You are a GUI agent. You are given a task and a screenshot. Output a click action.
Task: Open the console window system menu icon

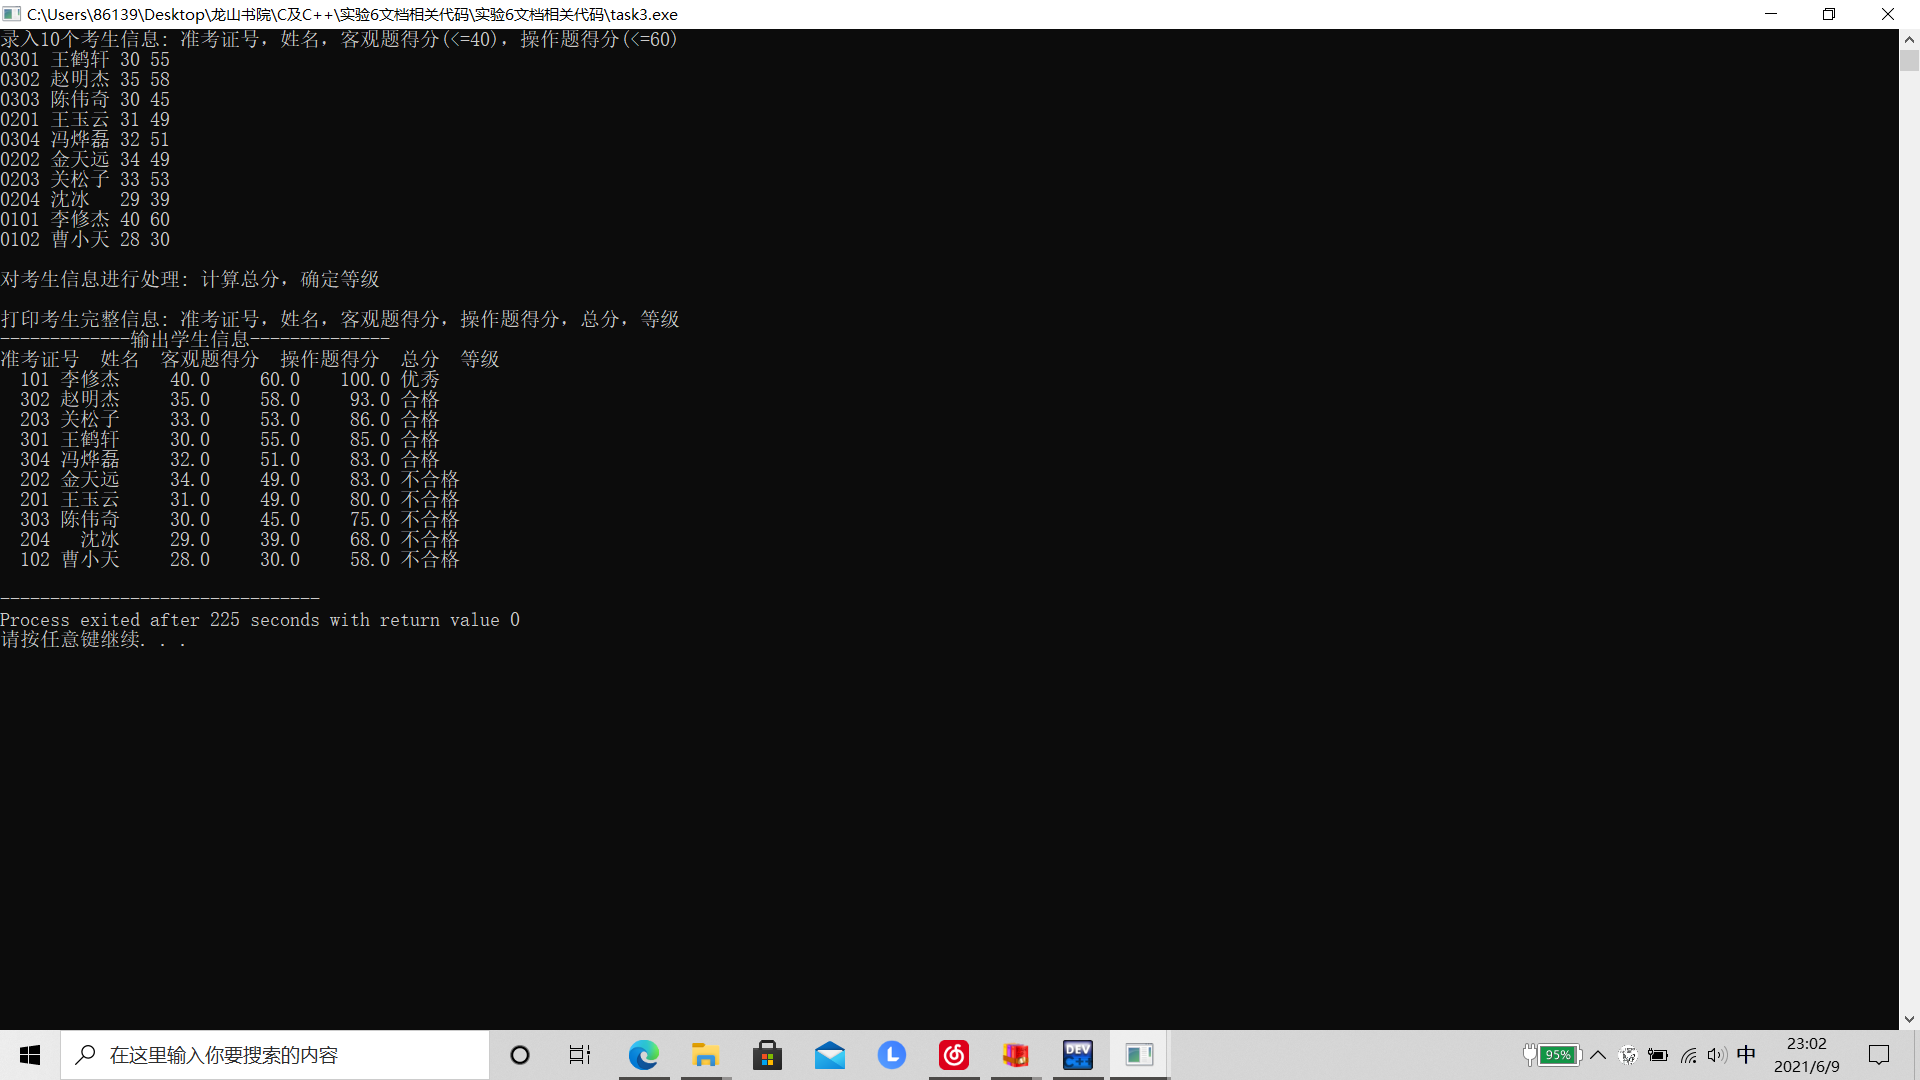[12, 14]
